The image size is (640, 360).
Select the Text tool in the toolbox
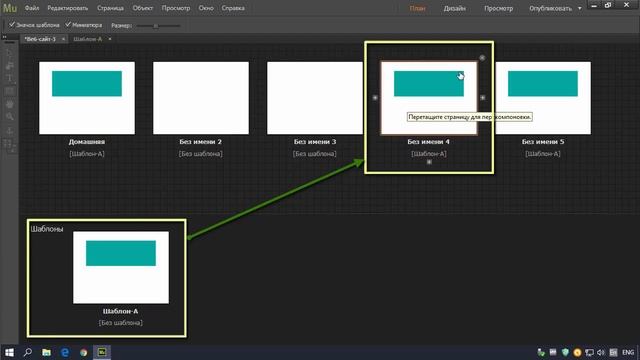[9, 78]
